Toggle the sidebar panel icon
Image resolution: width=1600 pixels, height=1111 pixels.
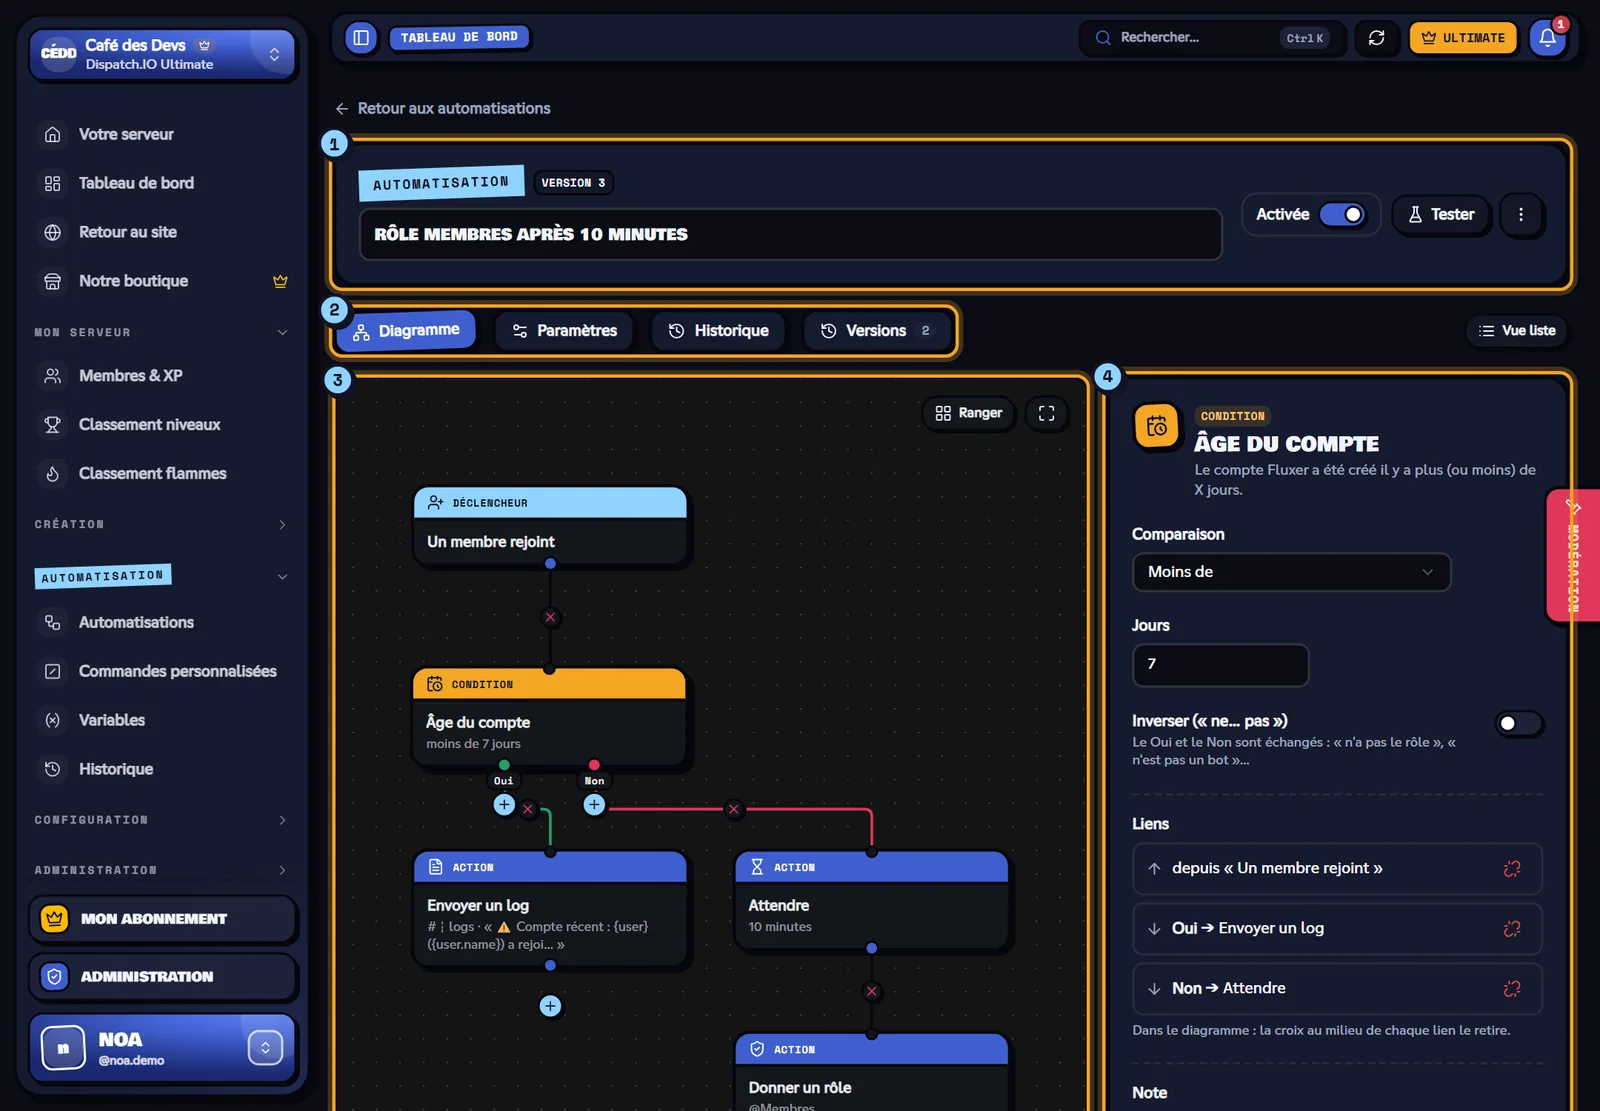(x=361, y=38)
